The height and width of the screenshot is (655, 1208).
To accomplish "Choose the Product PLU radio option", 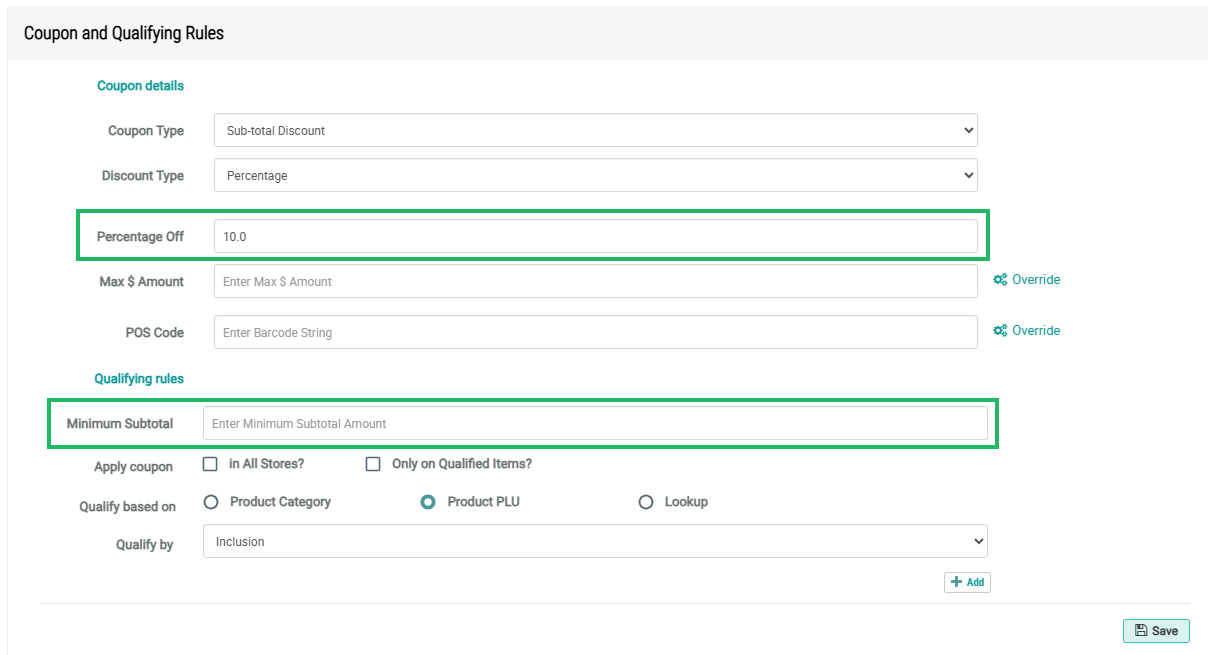I will tap(428, 502).
